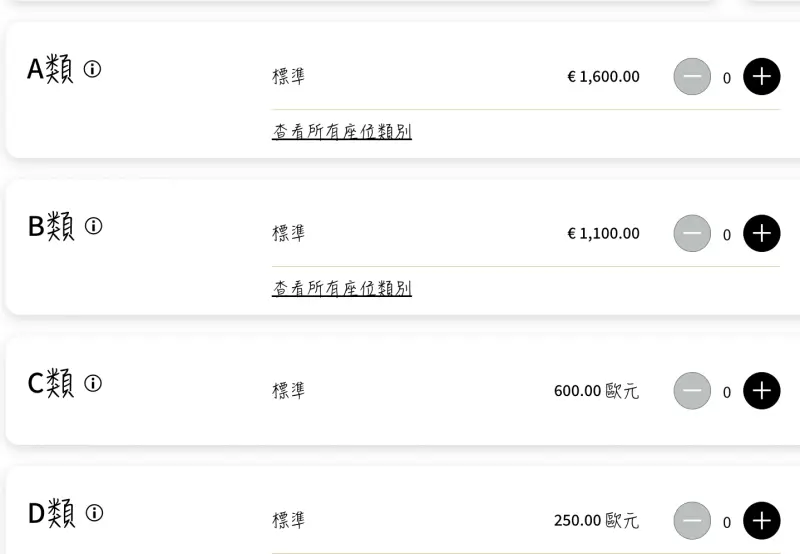This screenshot has width=800, height=554.
Task: Decrease D類 ticket quantity with minus button
Action: click(692, 521)
